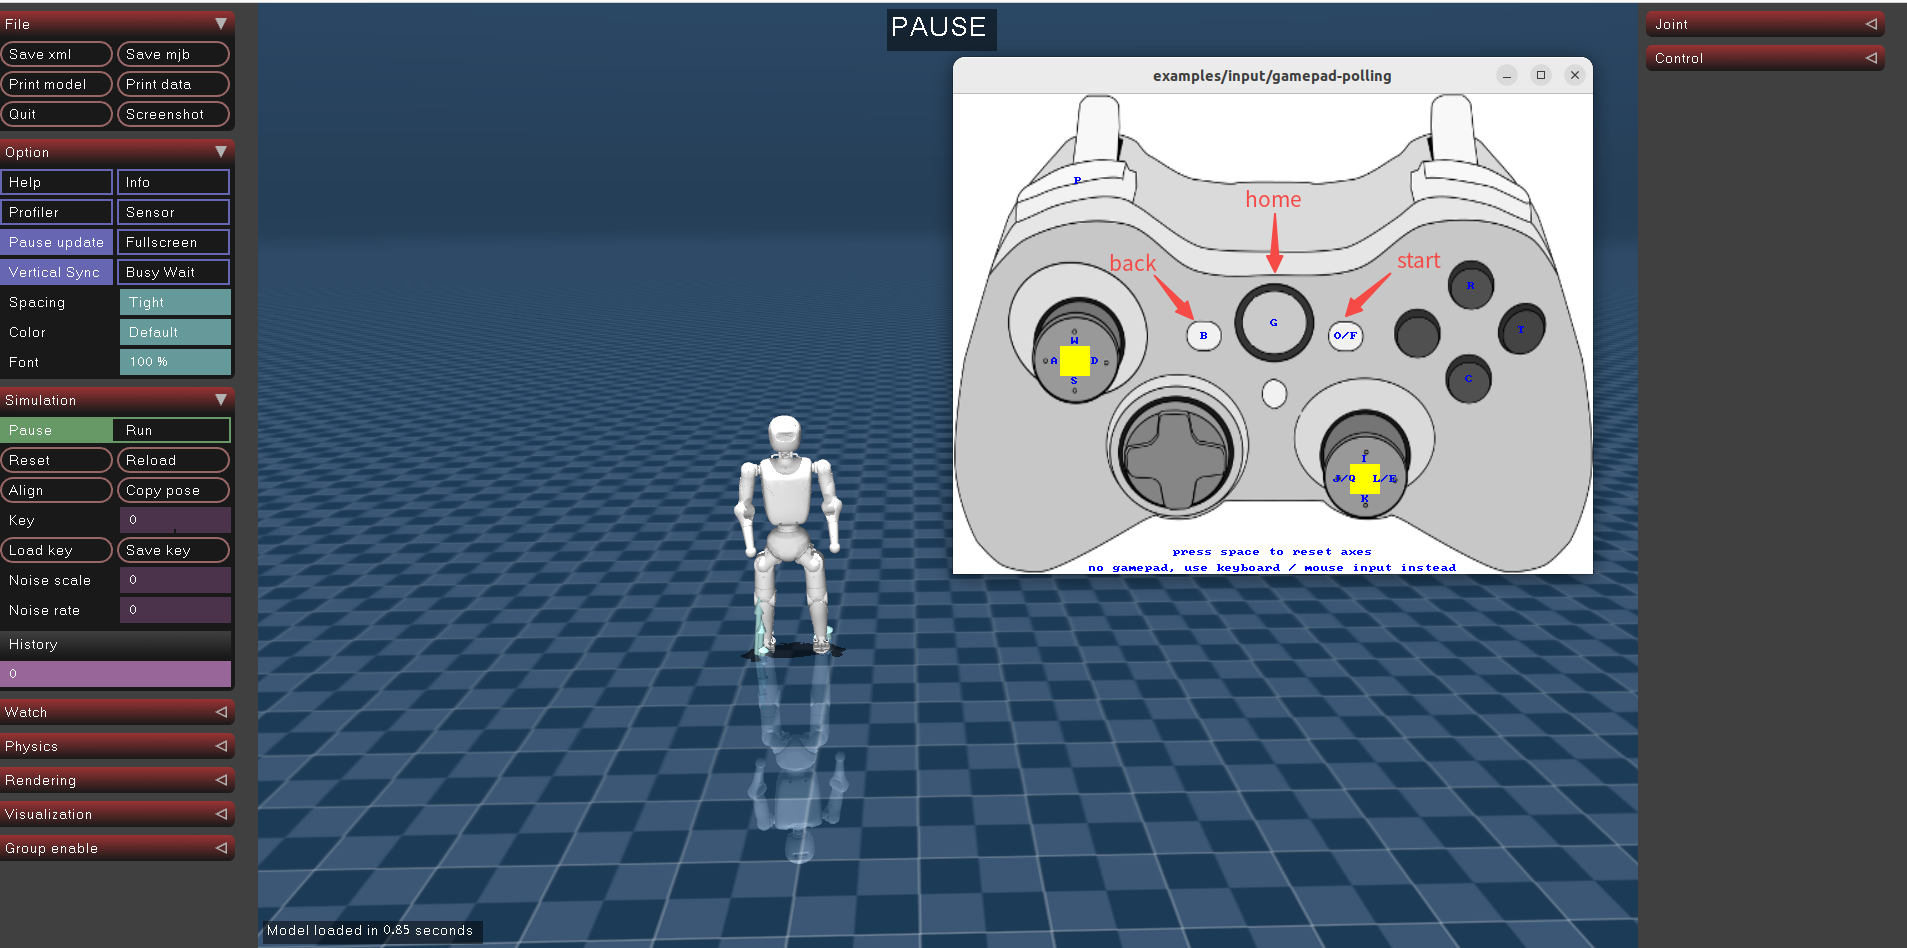Disable the Vertical Sync option
This screenshot has height=948, width=1907.
(57, 272)
